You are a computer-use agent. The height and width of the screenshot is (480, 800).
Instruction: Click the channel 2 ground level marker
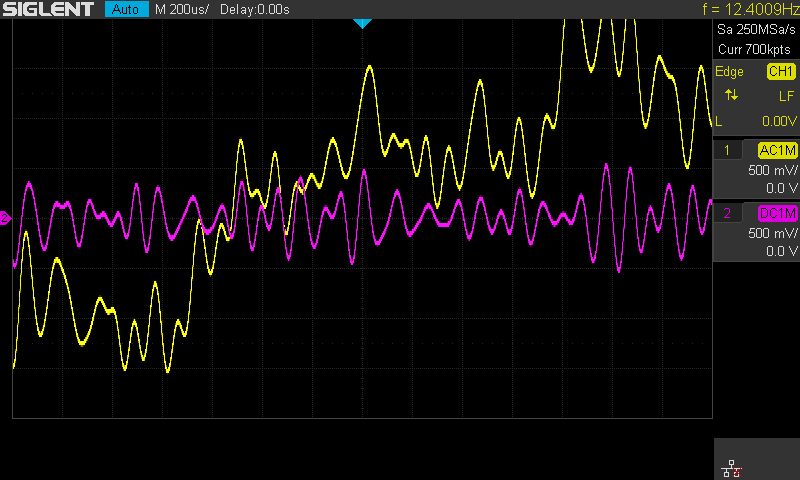click(x=5, y=218)
